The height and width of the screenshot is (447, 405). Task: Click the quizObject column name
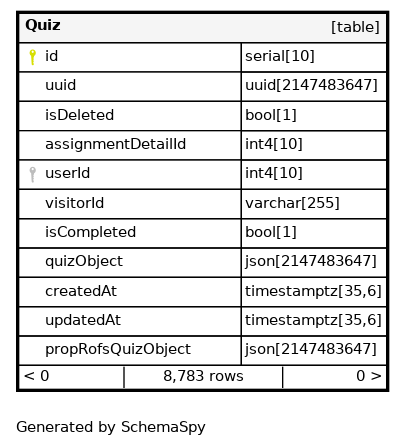click(x=84, y=262)
